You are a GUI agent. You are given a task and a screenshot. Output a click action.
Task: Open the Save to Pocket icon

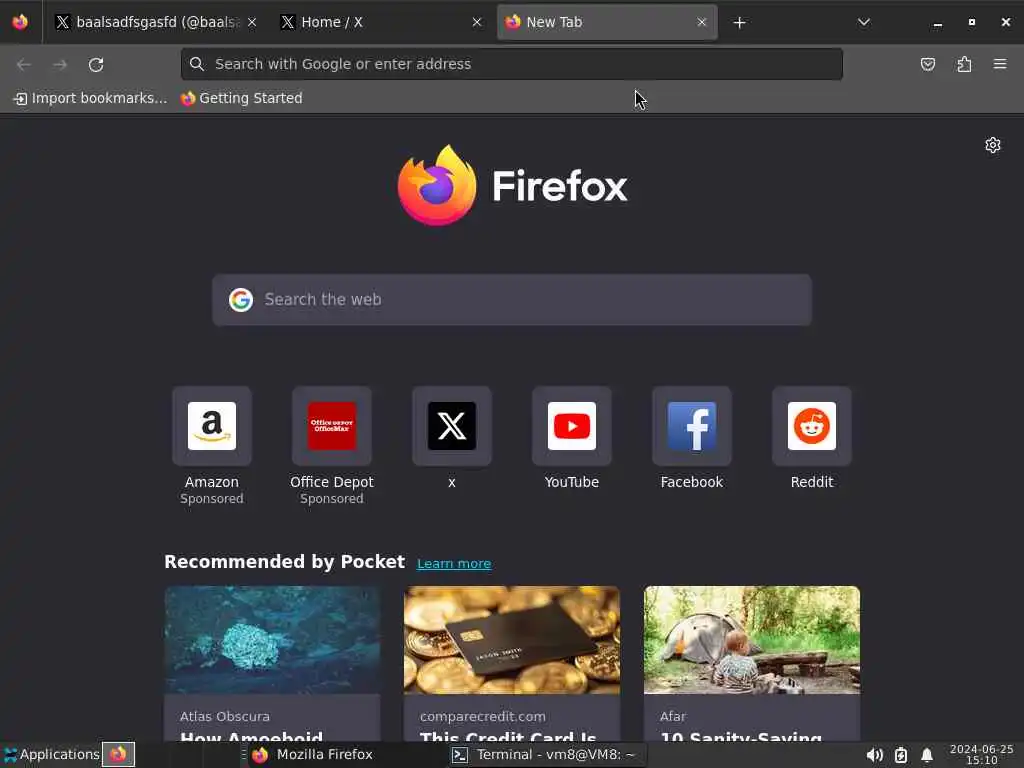pos(927,64)
